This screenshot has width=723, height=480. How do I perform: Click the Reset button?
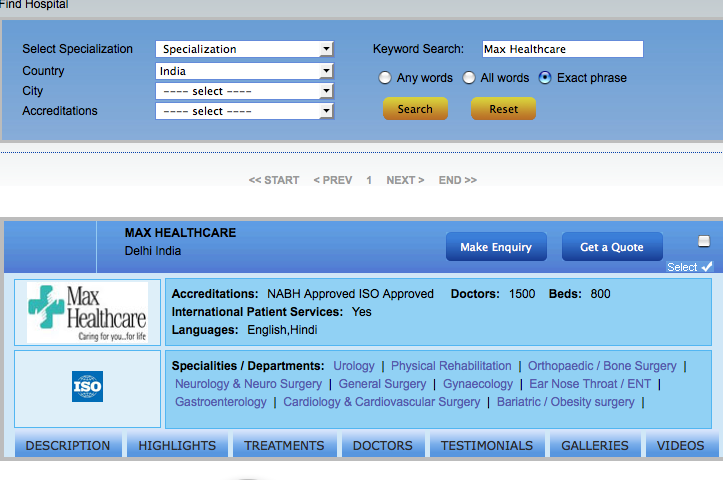click(x=504, y=109)
